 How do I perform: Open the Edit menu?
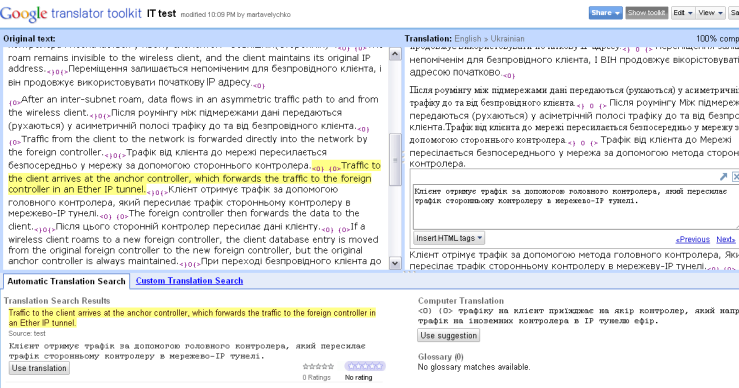(683, 13)
